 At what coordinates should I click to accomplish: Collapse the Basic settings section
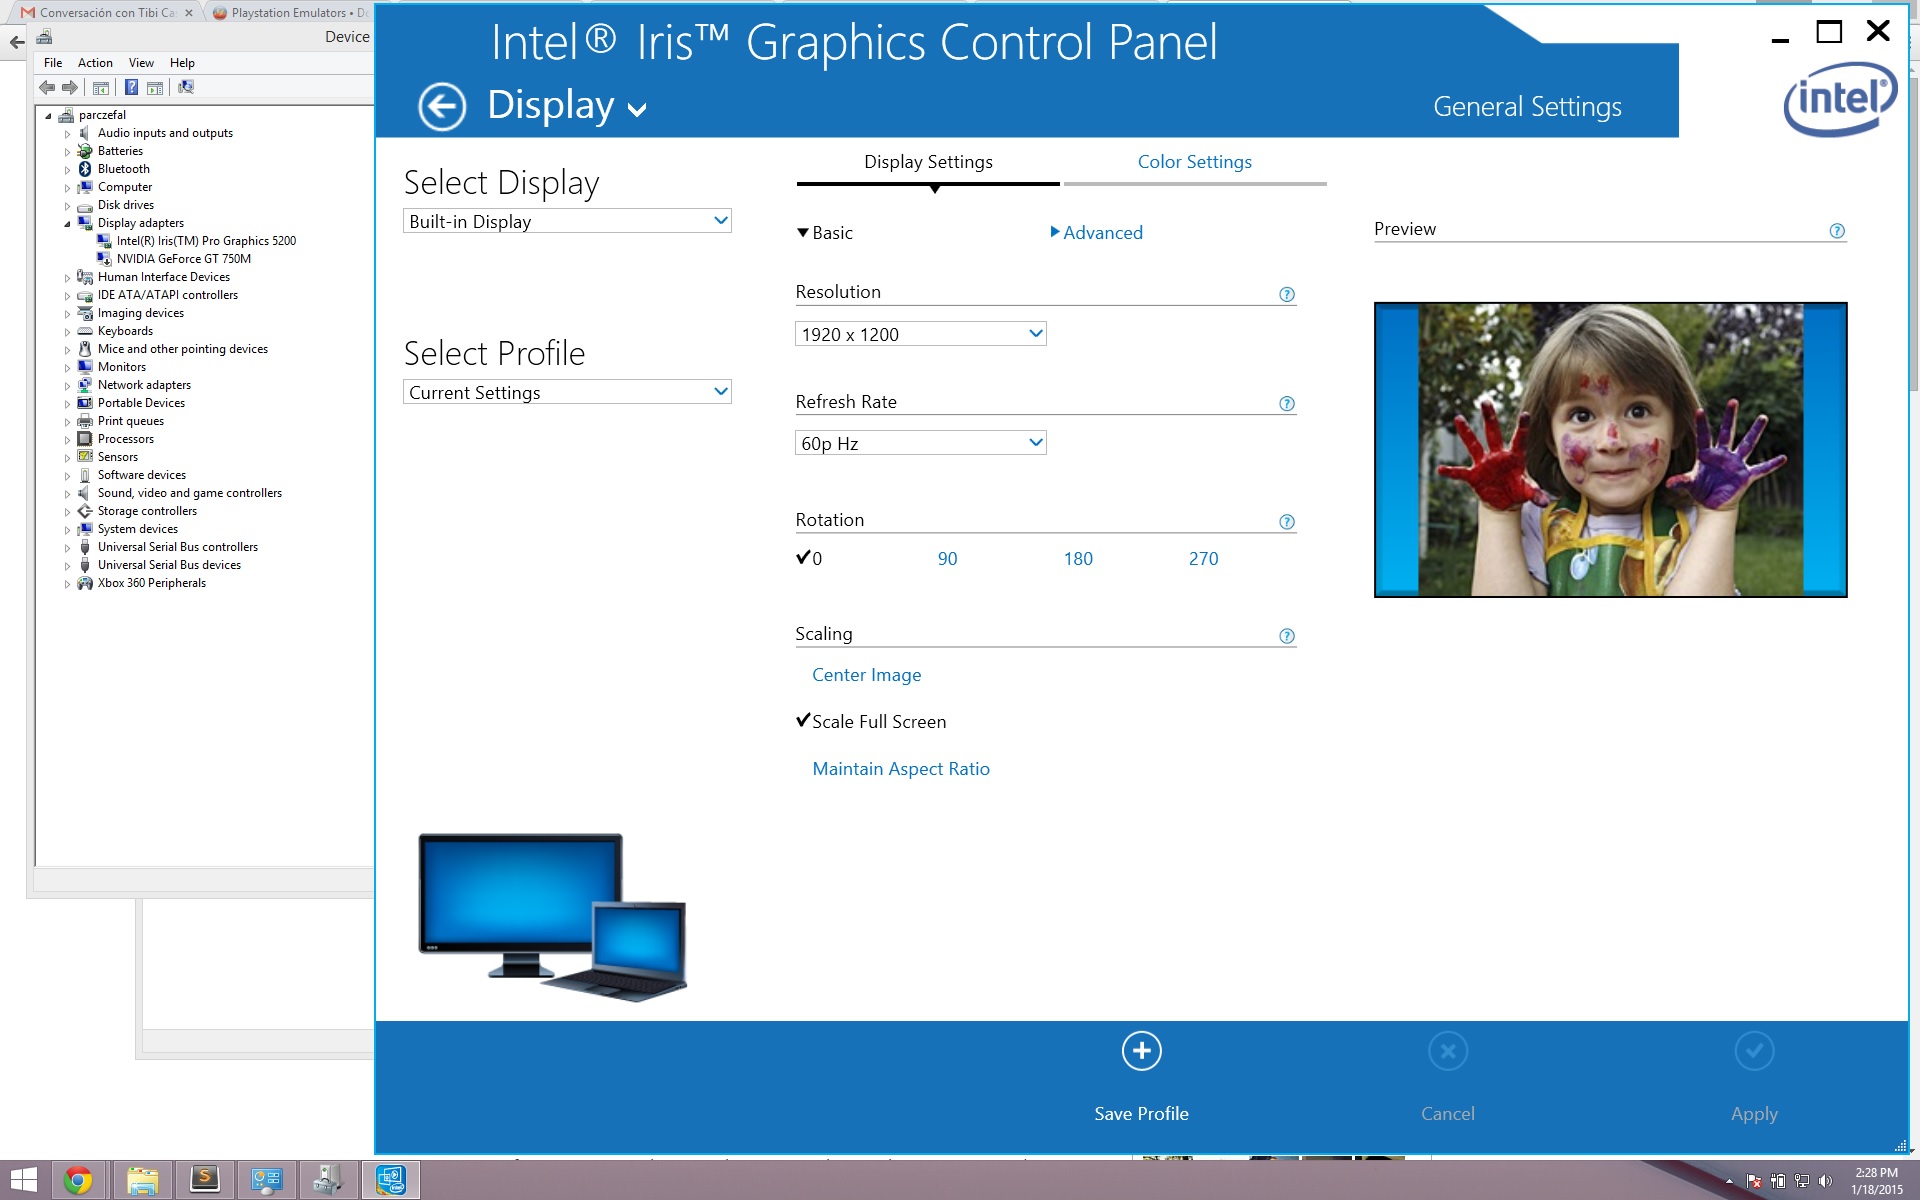click(824, 233)
